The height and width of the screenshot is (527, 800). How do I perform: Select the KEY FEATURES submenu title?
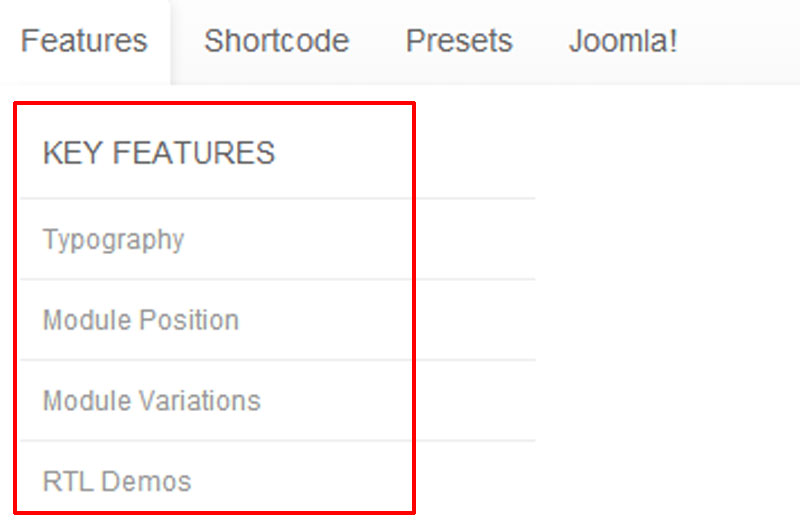click(x=158, y=153)
